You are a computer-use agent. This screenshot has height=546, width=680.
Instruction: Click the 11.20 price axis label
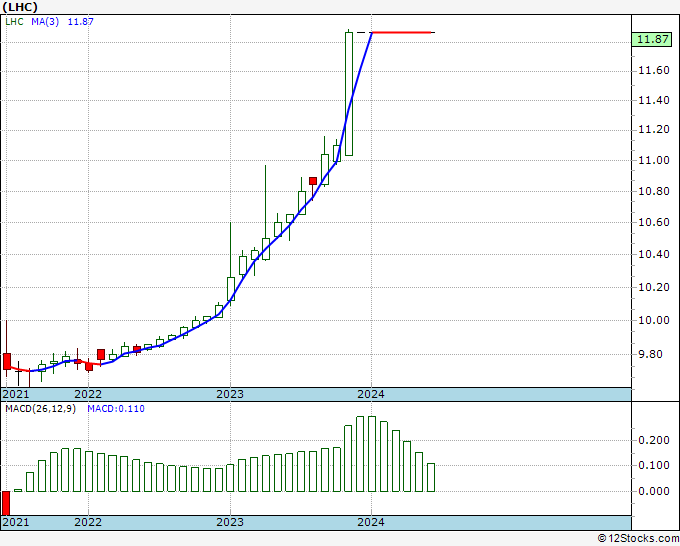pos(654,130)
